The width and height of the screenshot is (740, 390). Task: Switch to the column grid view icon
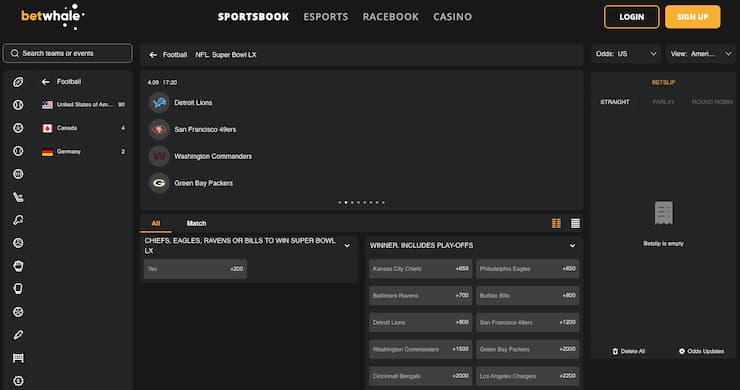coord(556,223)
